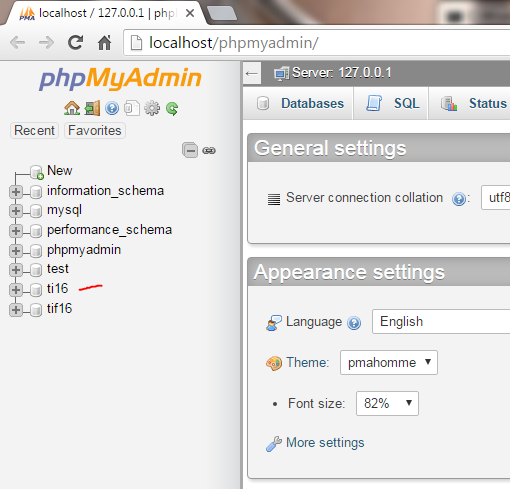Select the phpmyadmin database name
Image resolution: width=510 pixels, height=489 pixels.
tap(84, 250)
